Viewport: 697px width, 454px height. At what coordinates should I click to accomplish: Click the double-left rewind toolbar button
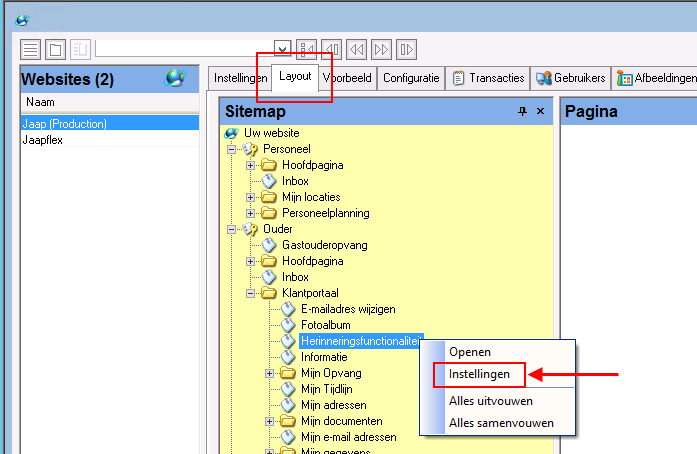pyautogui.click(x=357, y=49)
